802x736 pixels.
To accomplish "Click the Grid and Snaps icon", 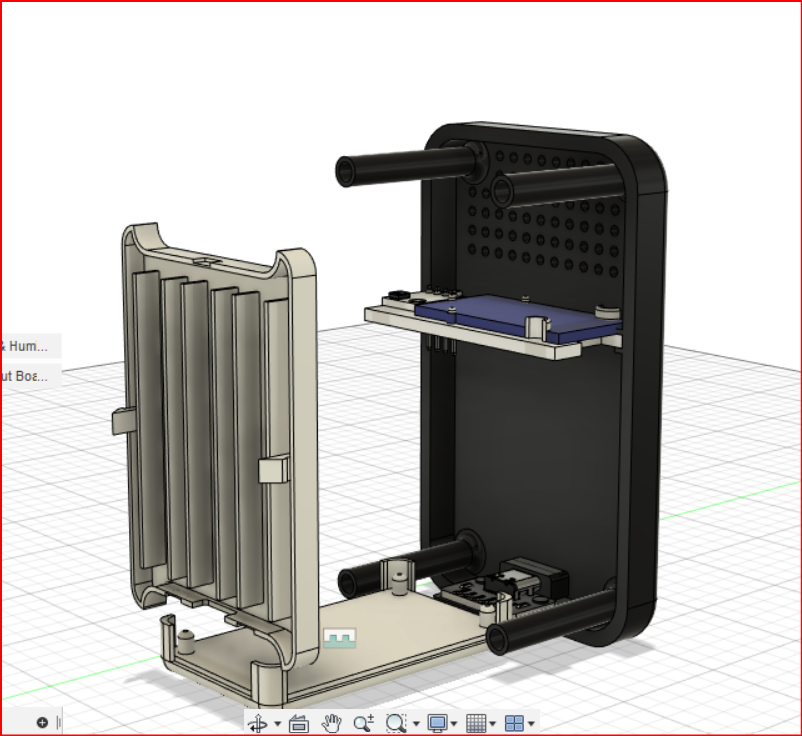I will click(x=476, y=723).
